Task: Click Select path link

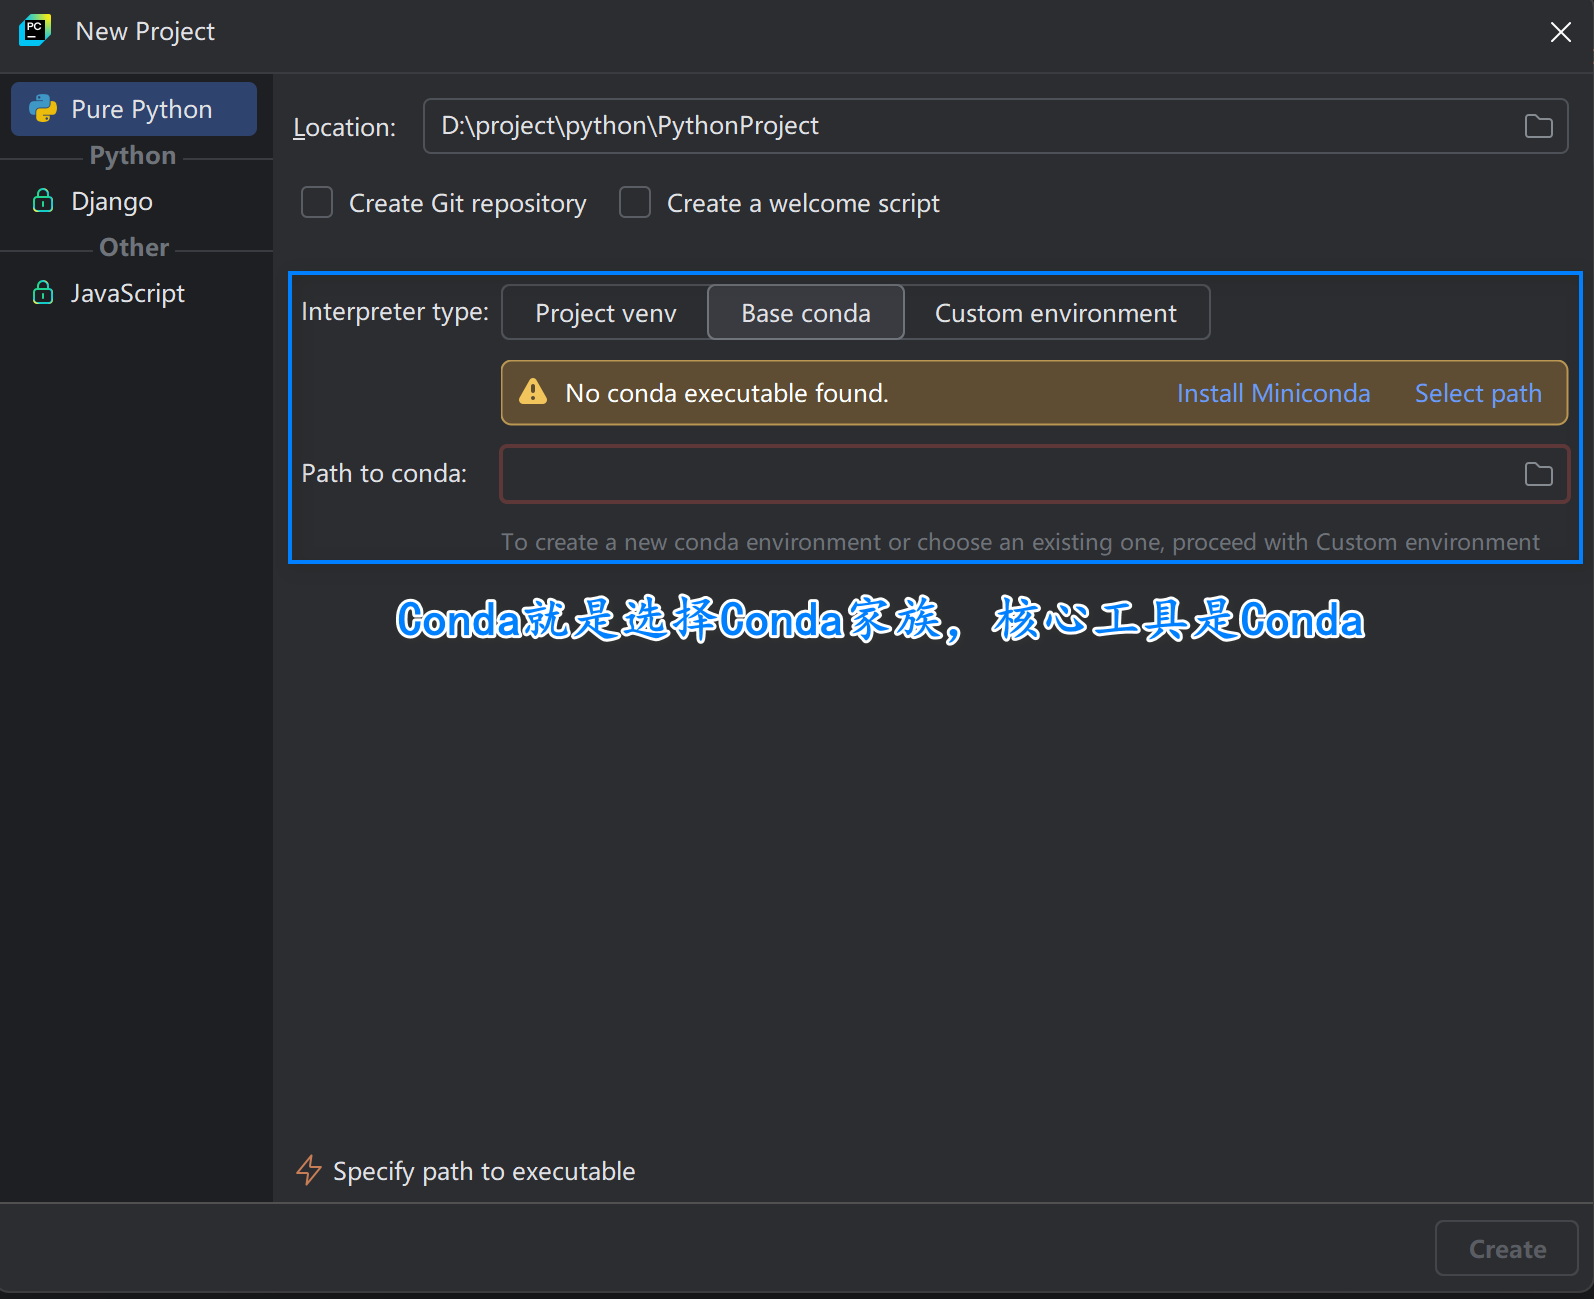Action: coord(1478,393)
